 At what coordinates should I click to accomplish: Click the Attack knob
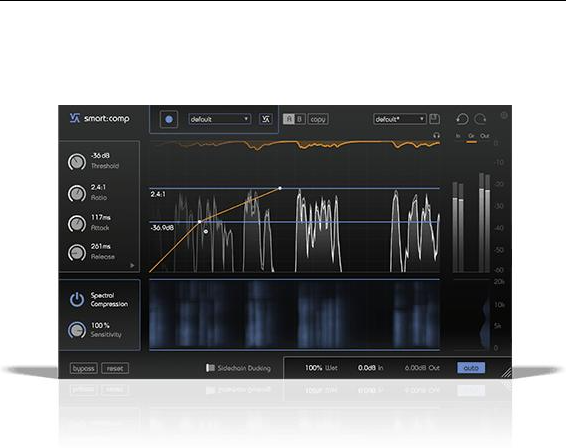(77, 223)
